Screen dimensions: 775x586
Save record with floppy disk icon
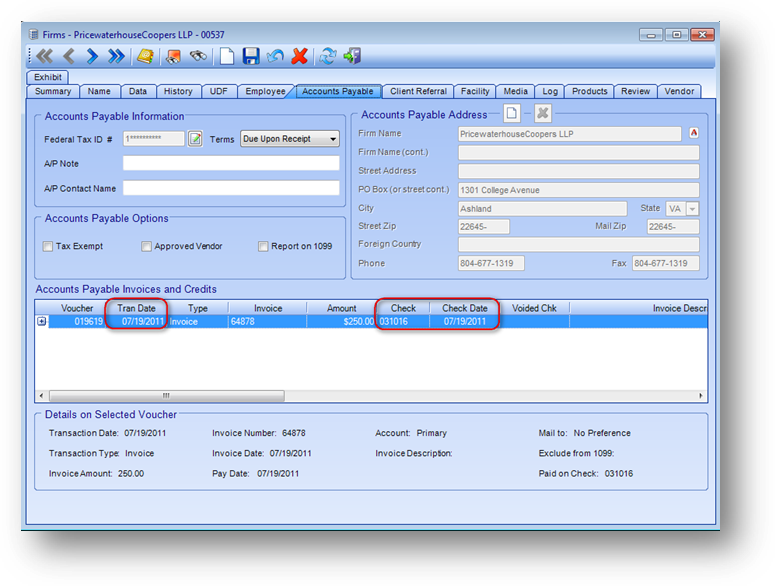(x=251, y=56)
